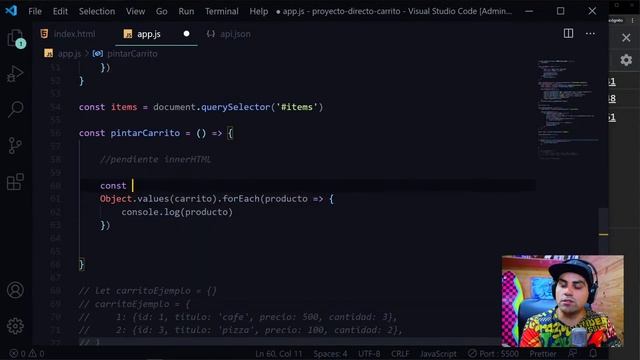Screen dimensions: 640x360
Task: Open the Extensions view
Action: 16,182
